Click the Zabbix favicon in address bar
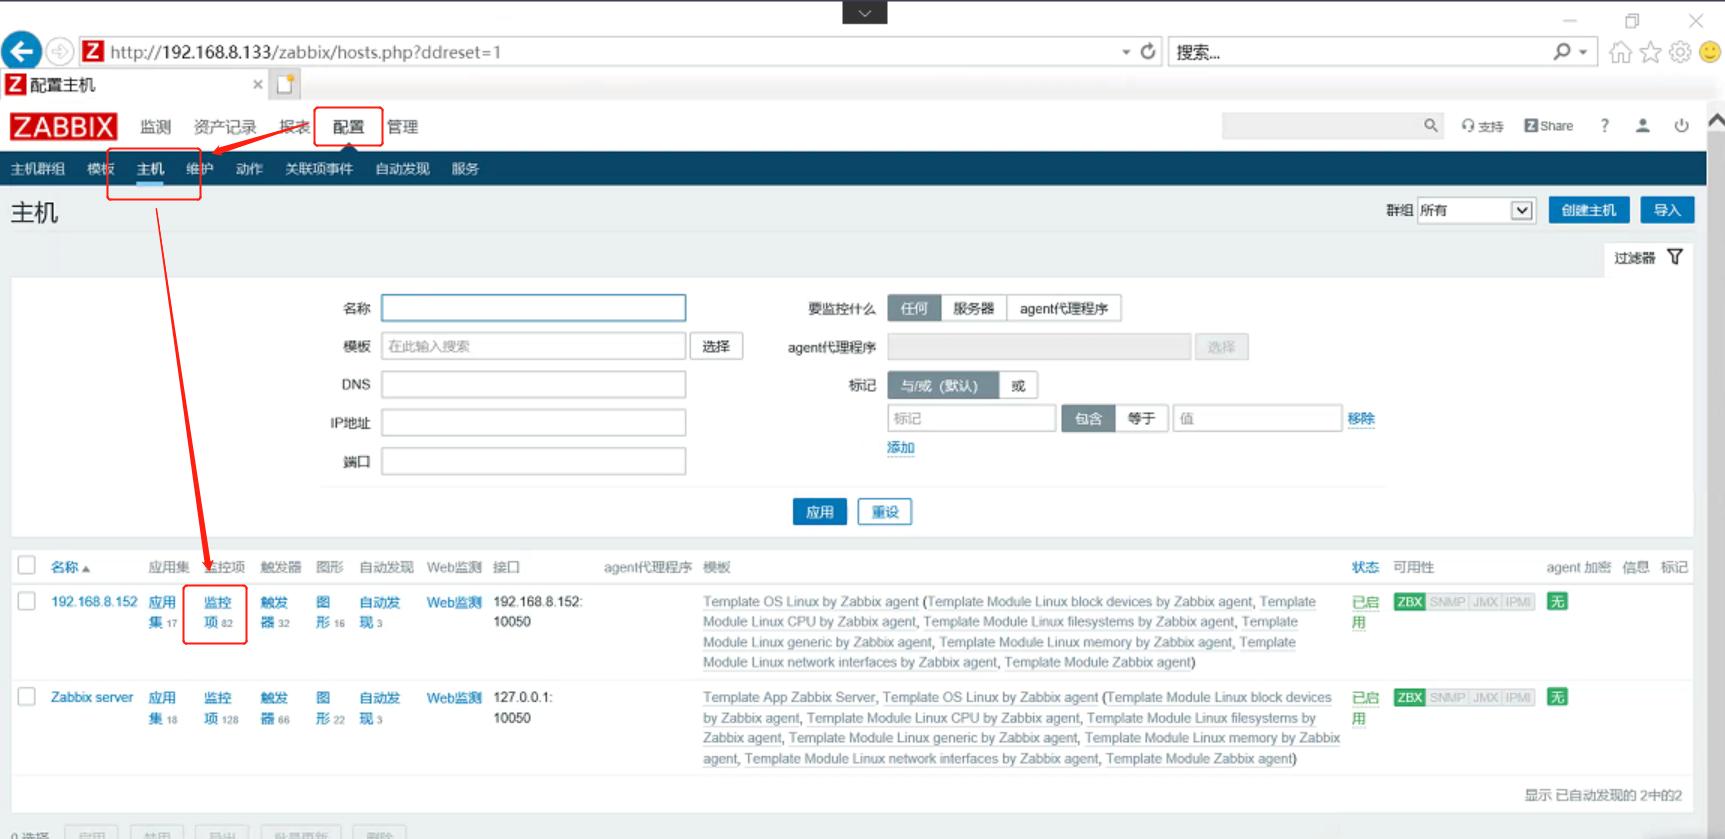The height and width of the screenshot is (839, 1725). pos(93,51)
